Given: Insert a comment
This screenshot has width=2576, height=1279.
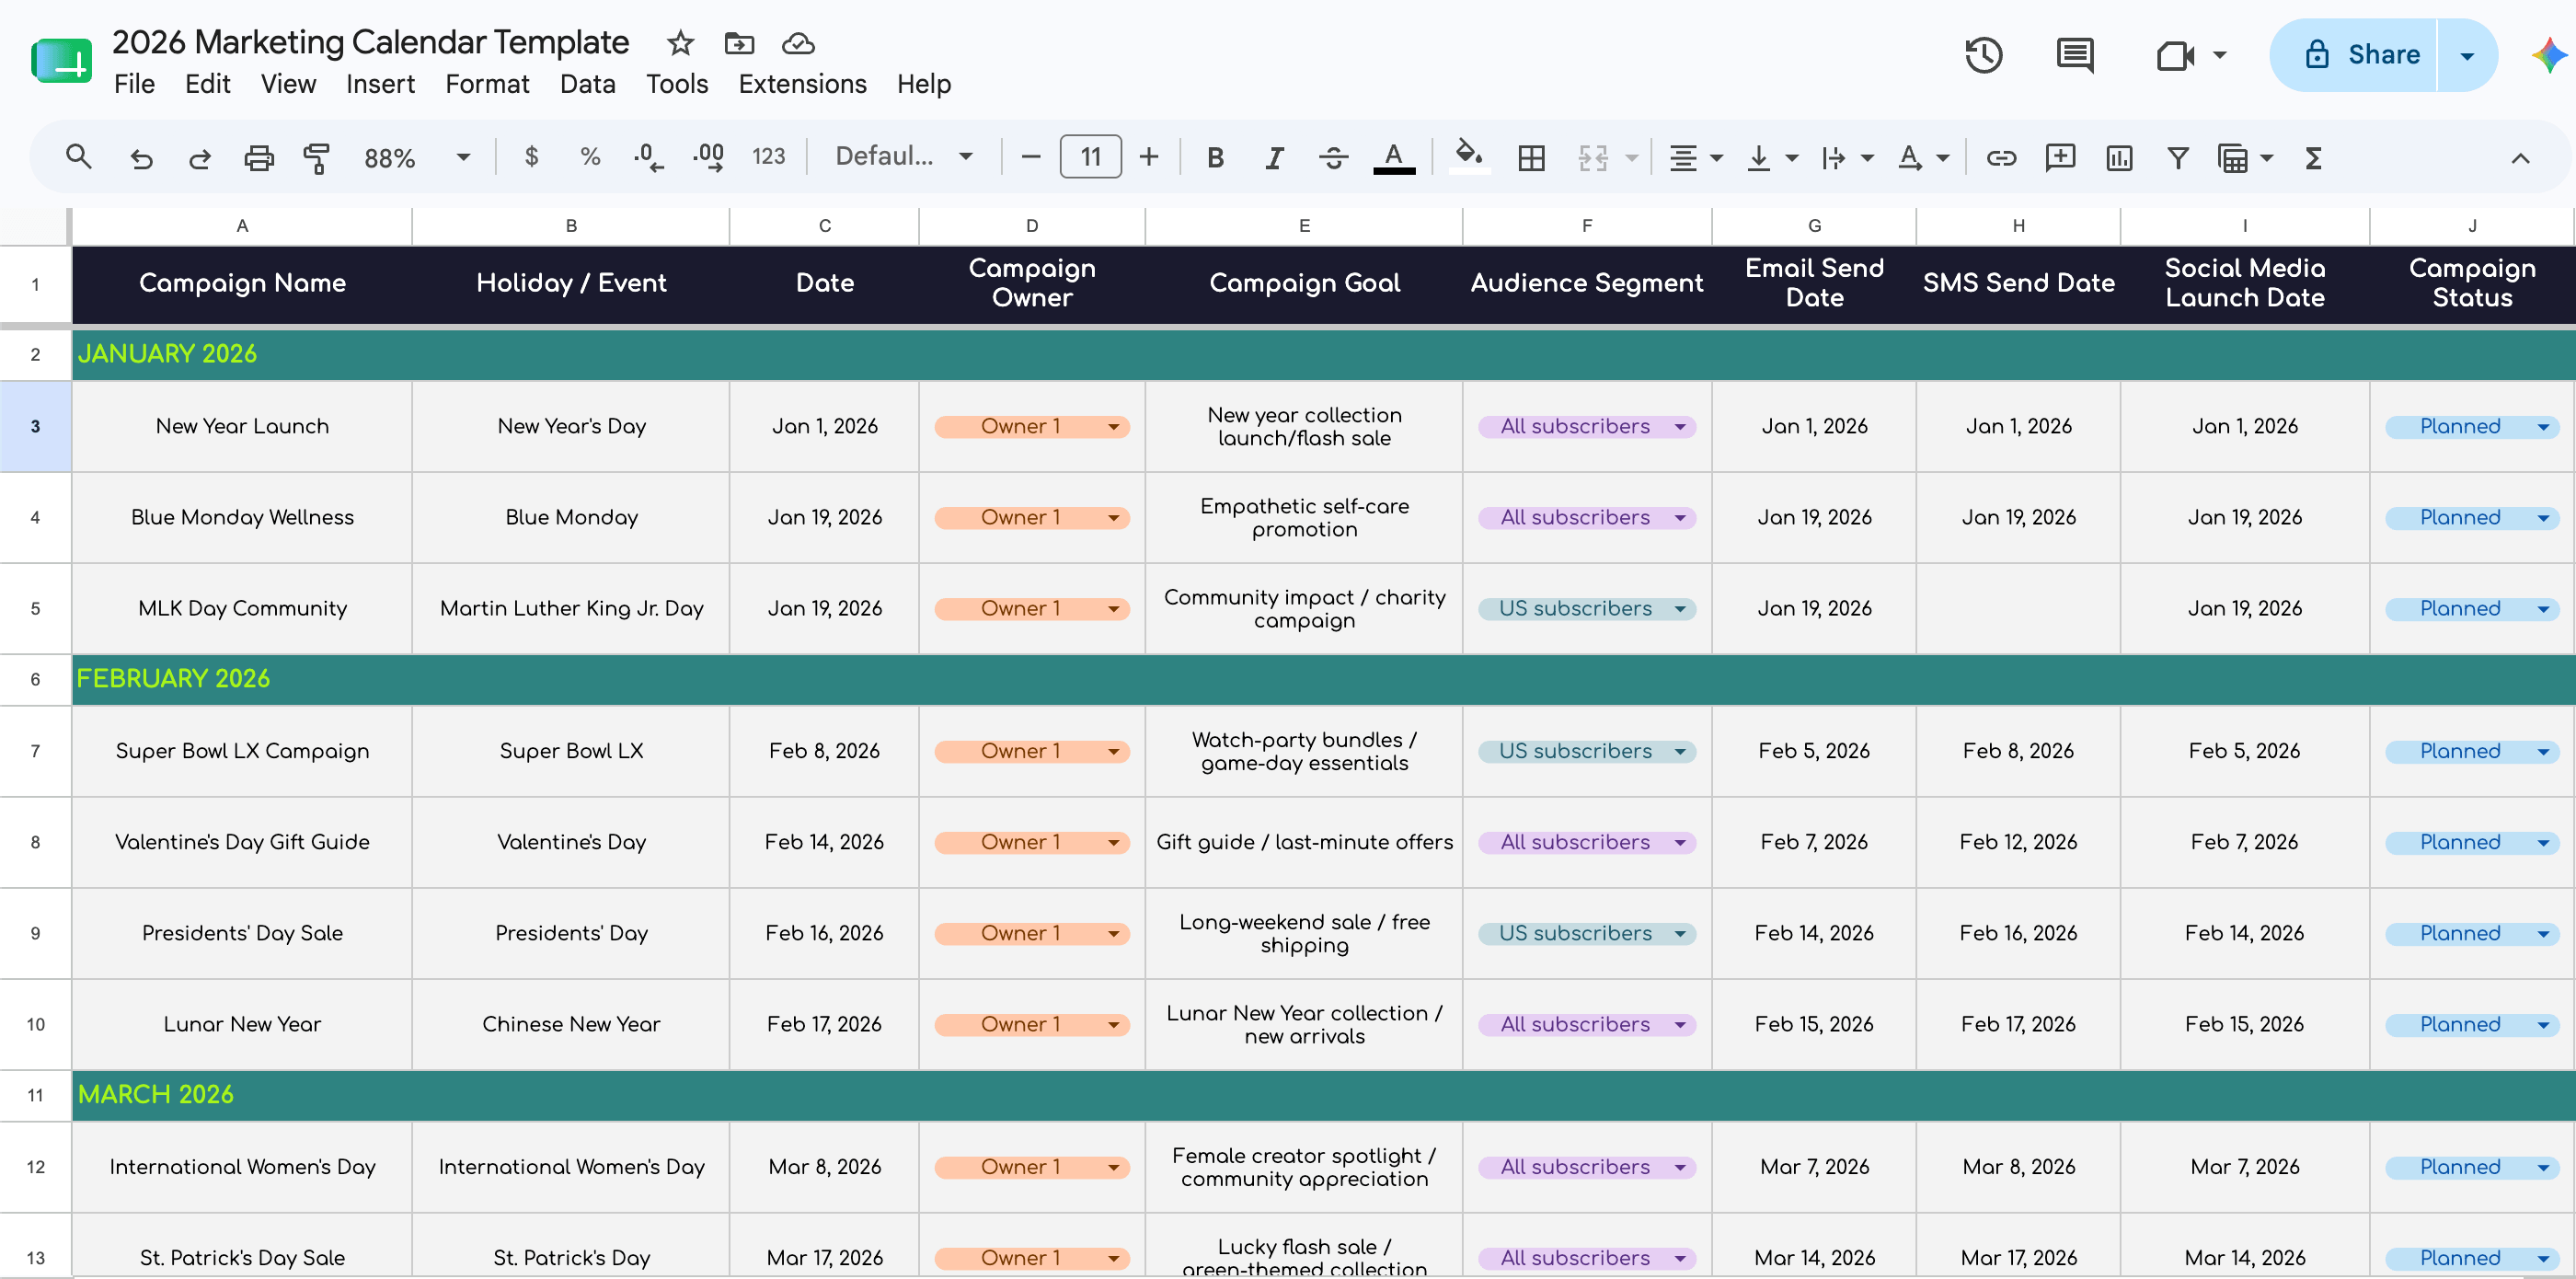Looking at the screenshot, I should click(2060, 157).
